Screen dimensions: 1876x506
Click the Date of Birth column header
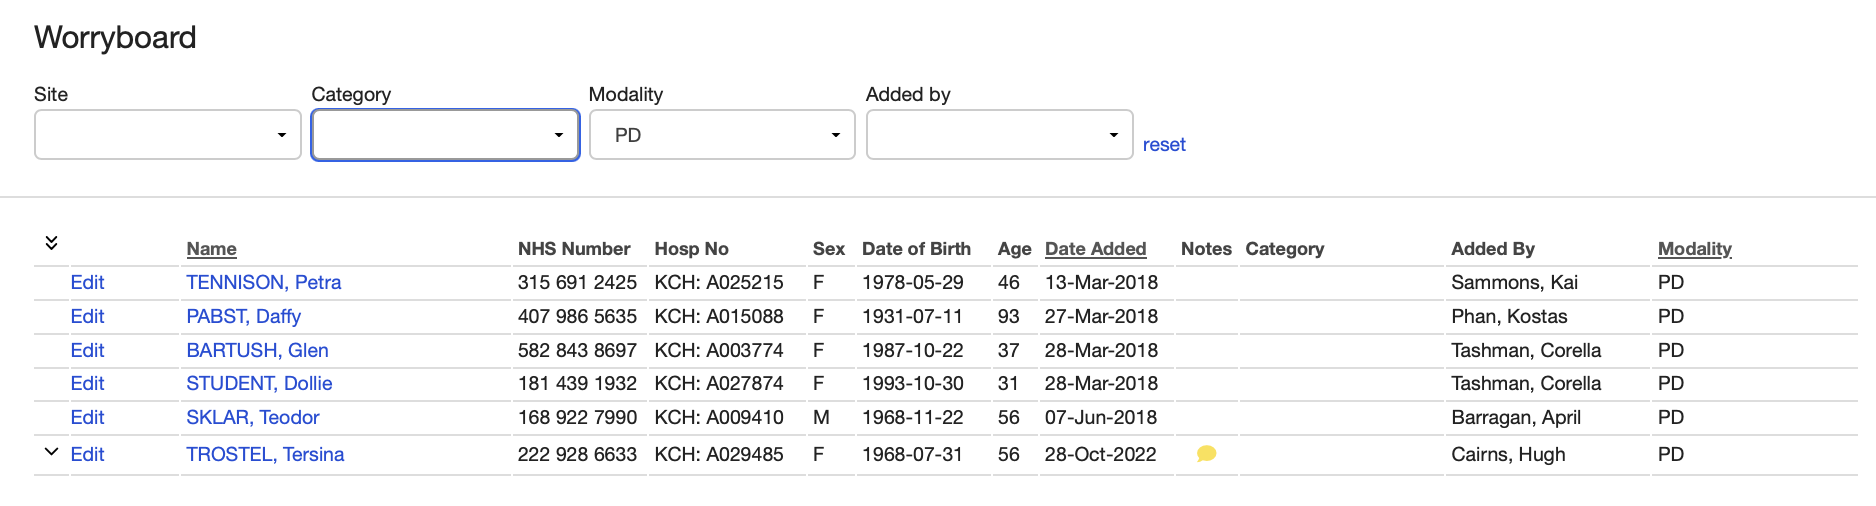click(x=916, y=249)
